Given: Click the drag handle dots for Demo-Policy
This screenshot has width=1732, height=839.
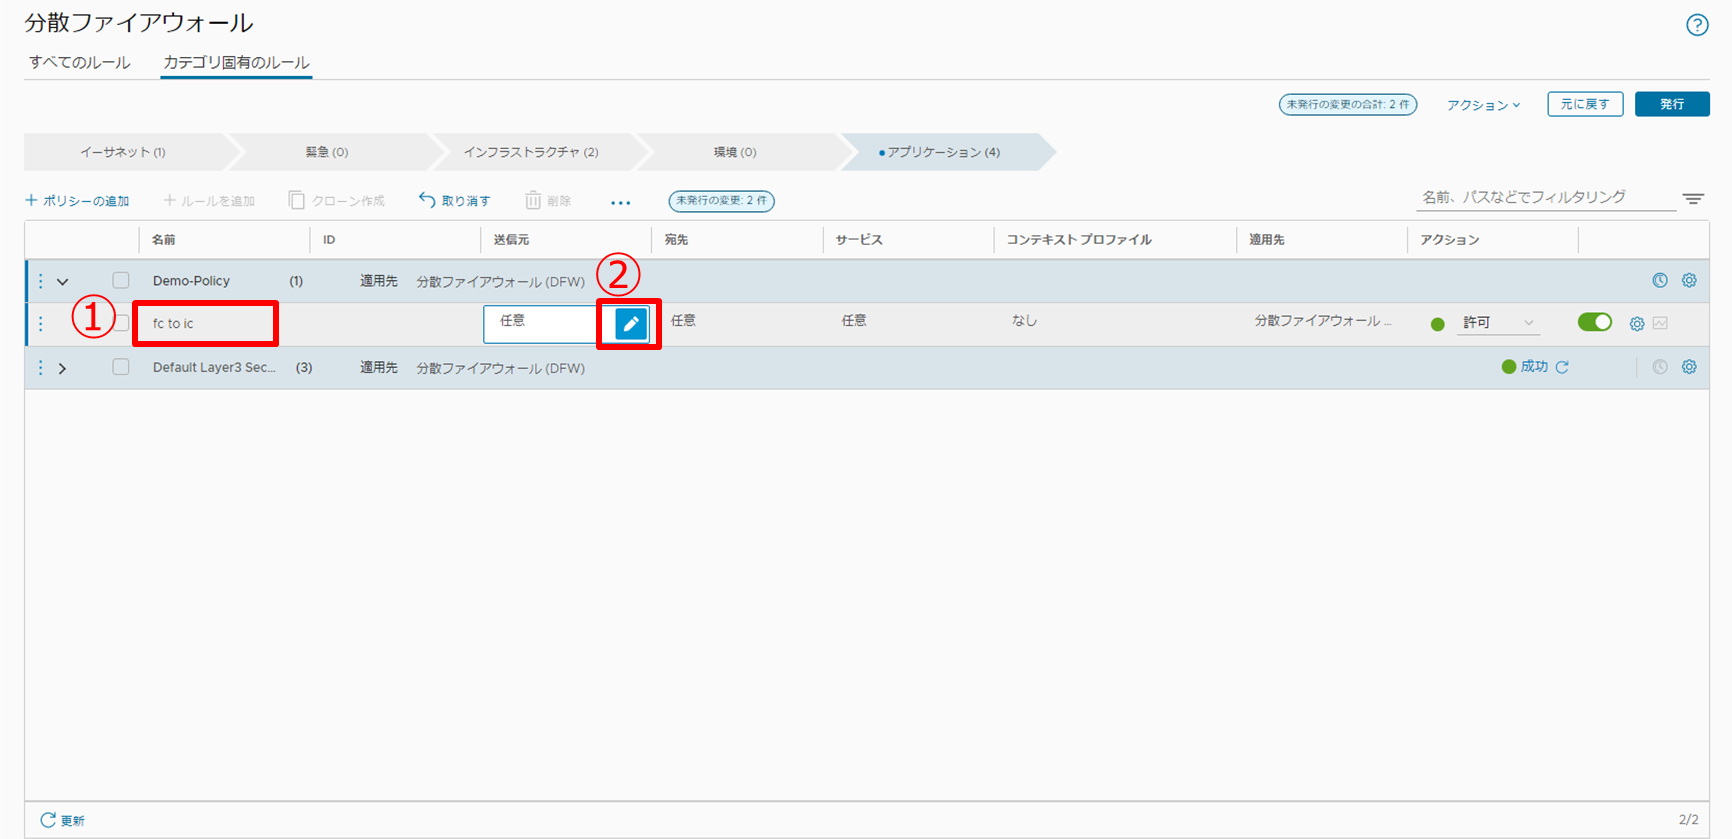Looking at the screenshot, I should (x=41, y=281).
